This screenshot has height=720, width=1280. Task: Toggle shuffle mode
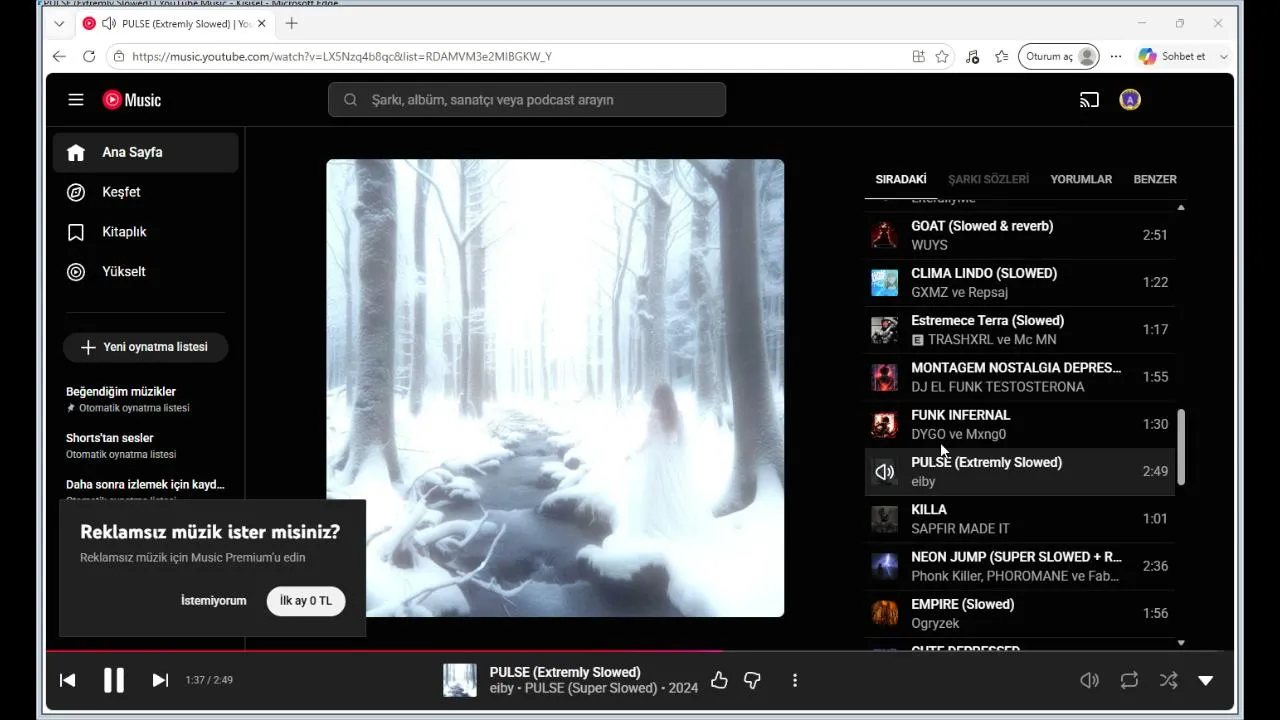click(x=1168, y=680)
